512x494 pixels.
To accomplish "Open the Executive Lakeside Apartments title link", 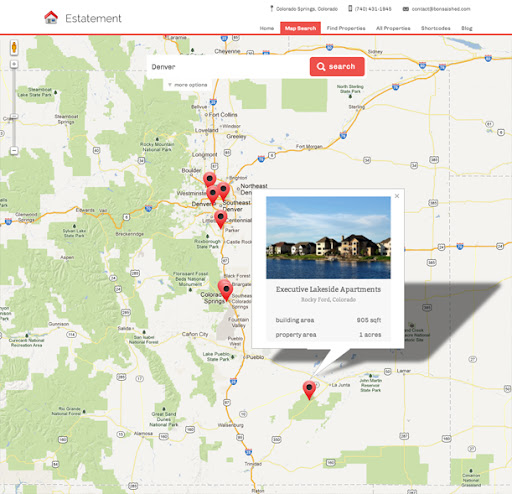I will tap(328, 289).
